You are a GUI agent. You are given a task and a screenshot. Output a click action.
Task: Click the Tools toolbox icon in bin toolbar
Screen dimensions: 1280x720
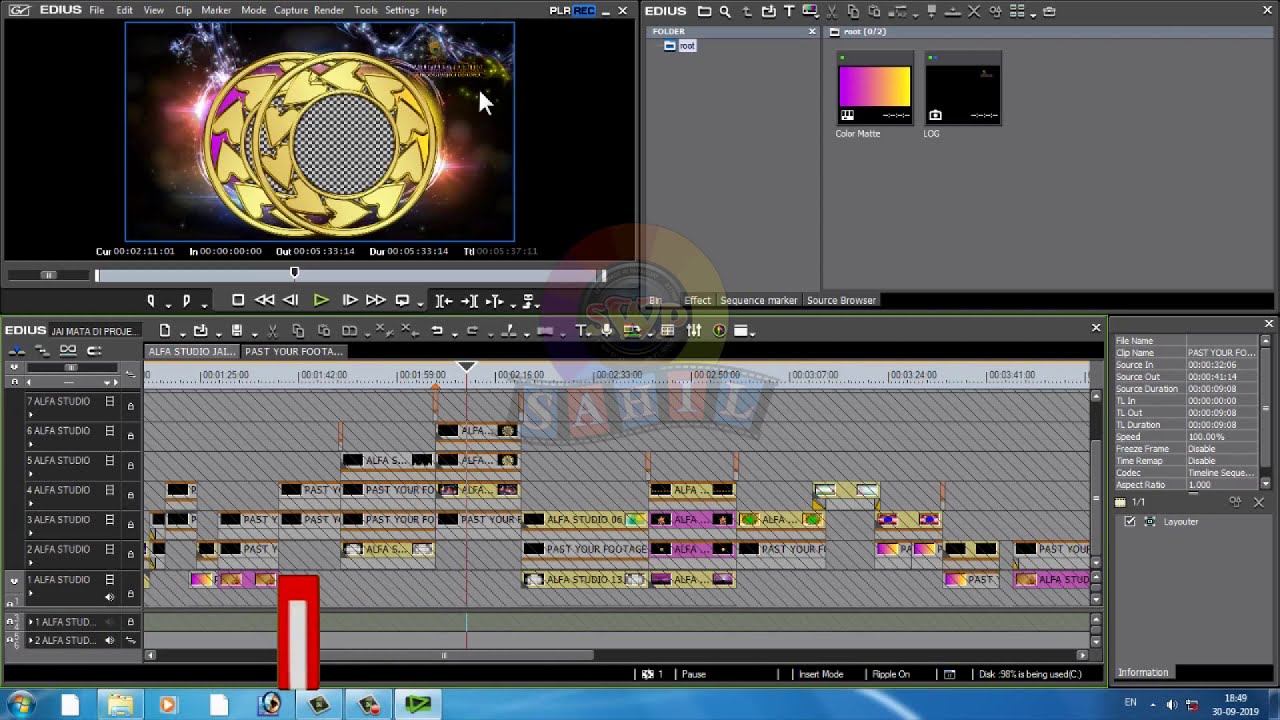pyautogui.click(x=1049, y=11)
